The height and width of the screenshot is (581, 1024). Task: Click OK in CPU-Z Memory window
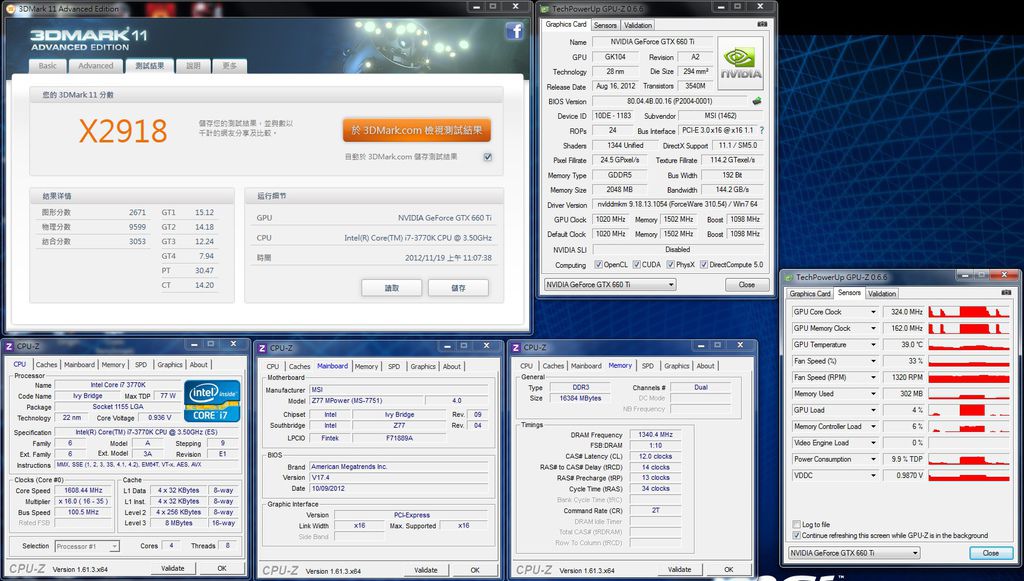729,570
